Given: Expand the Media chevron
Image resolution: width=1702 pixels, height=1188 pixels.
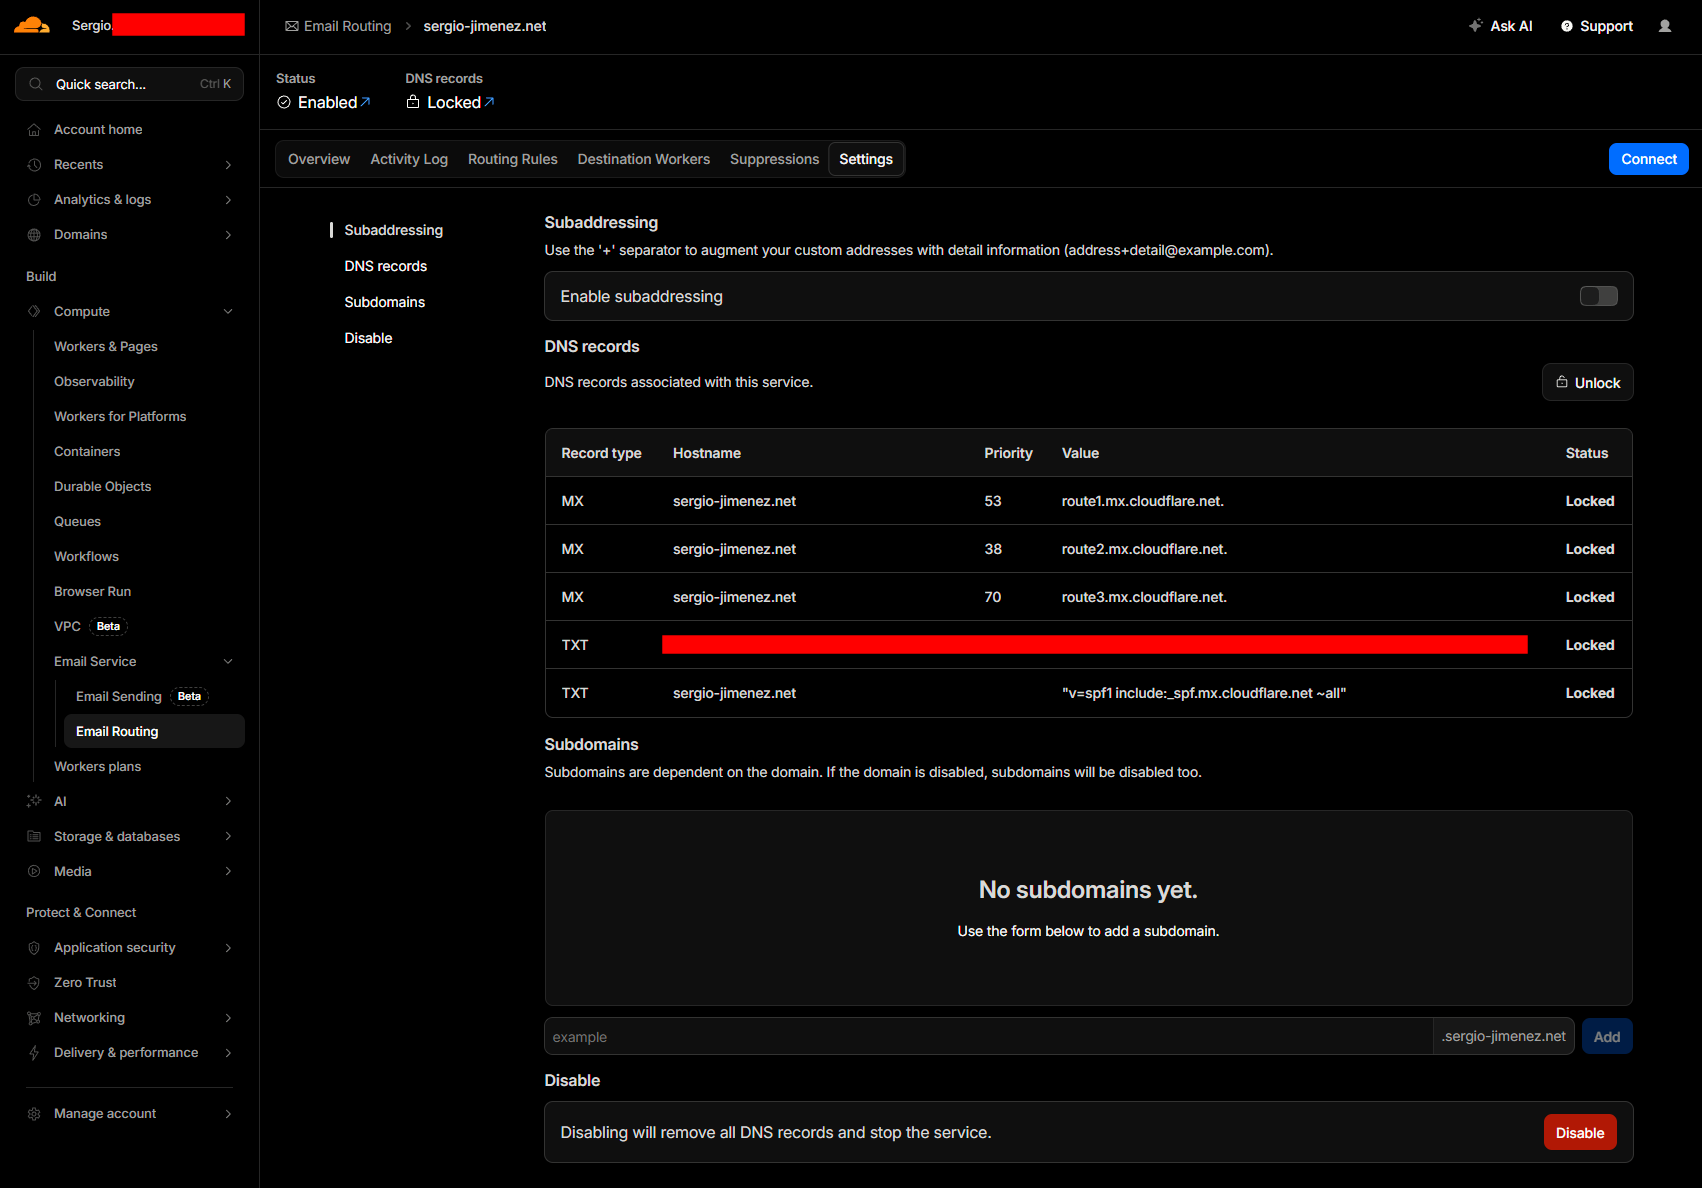Looking at the screenshot, I should (x=228, y=871).
